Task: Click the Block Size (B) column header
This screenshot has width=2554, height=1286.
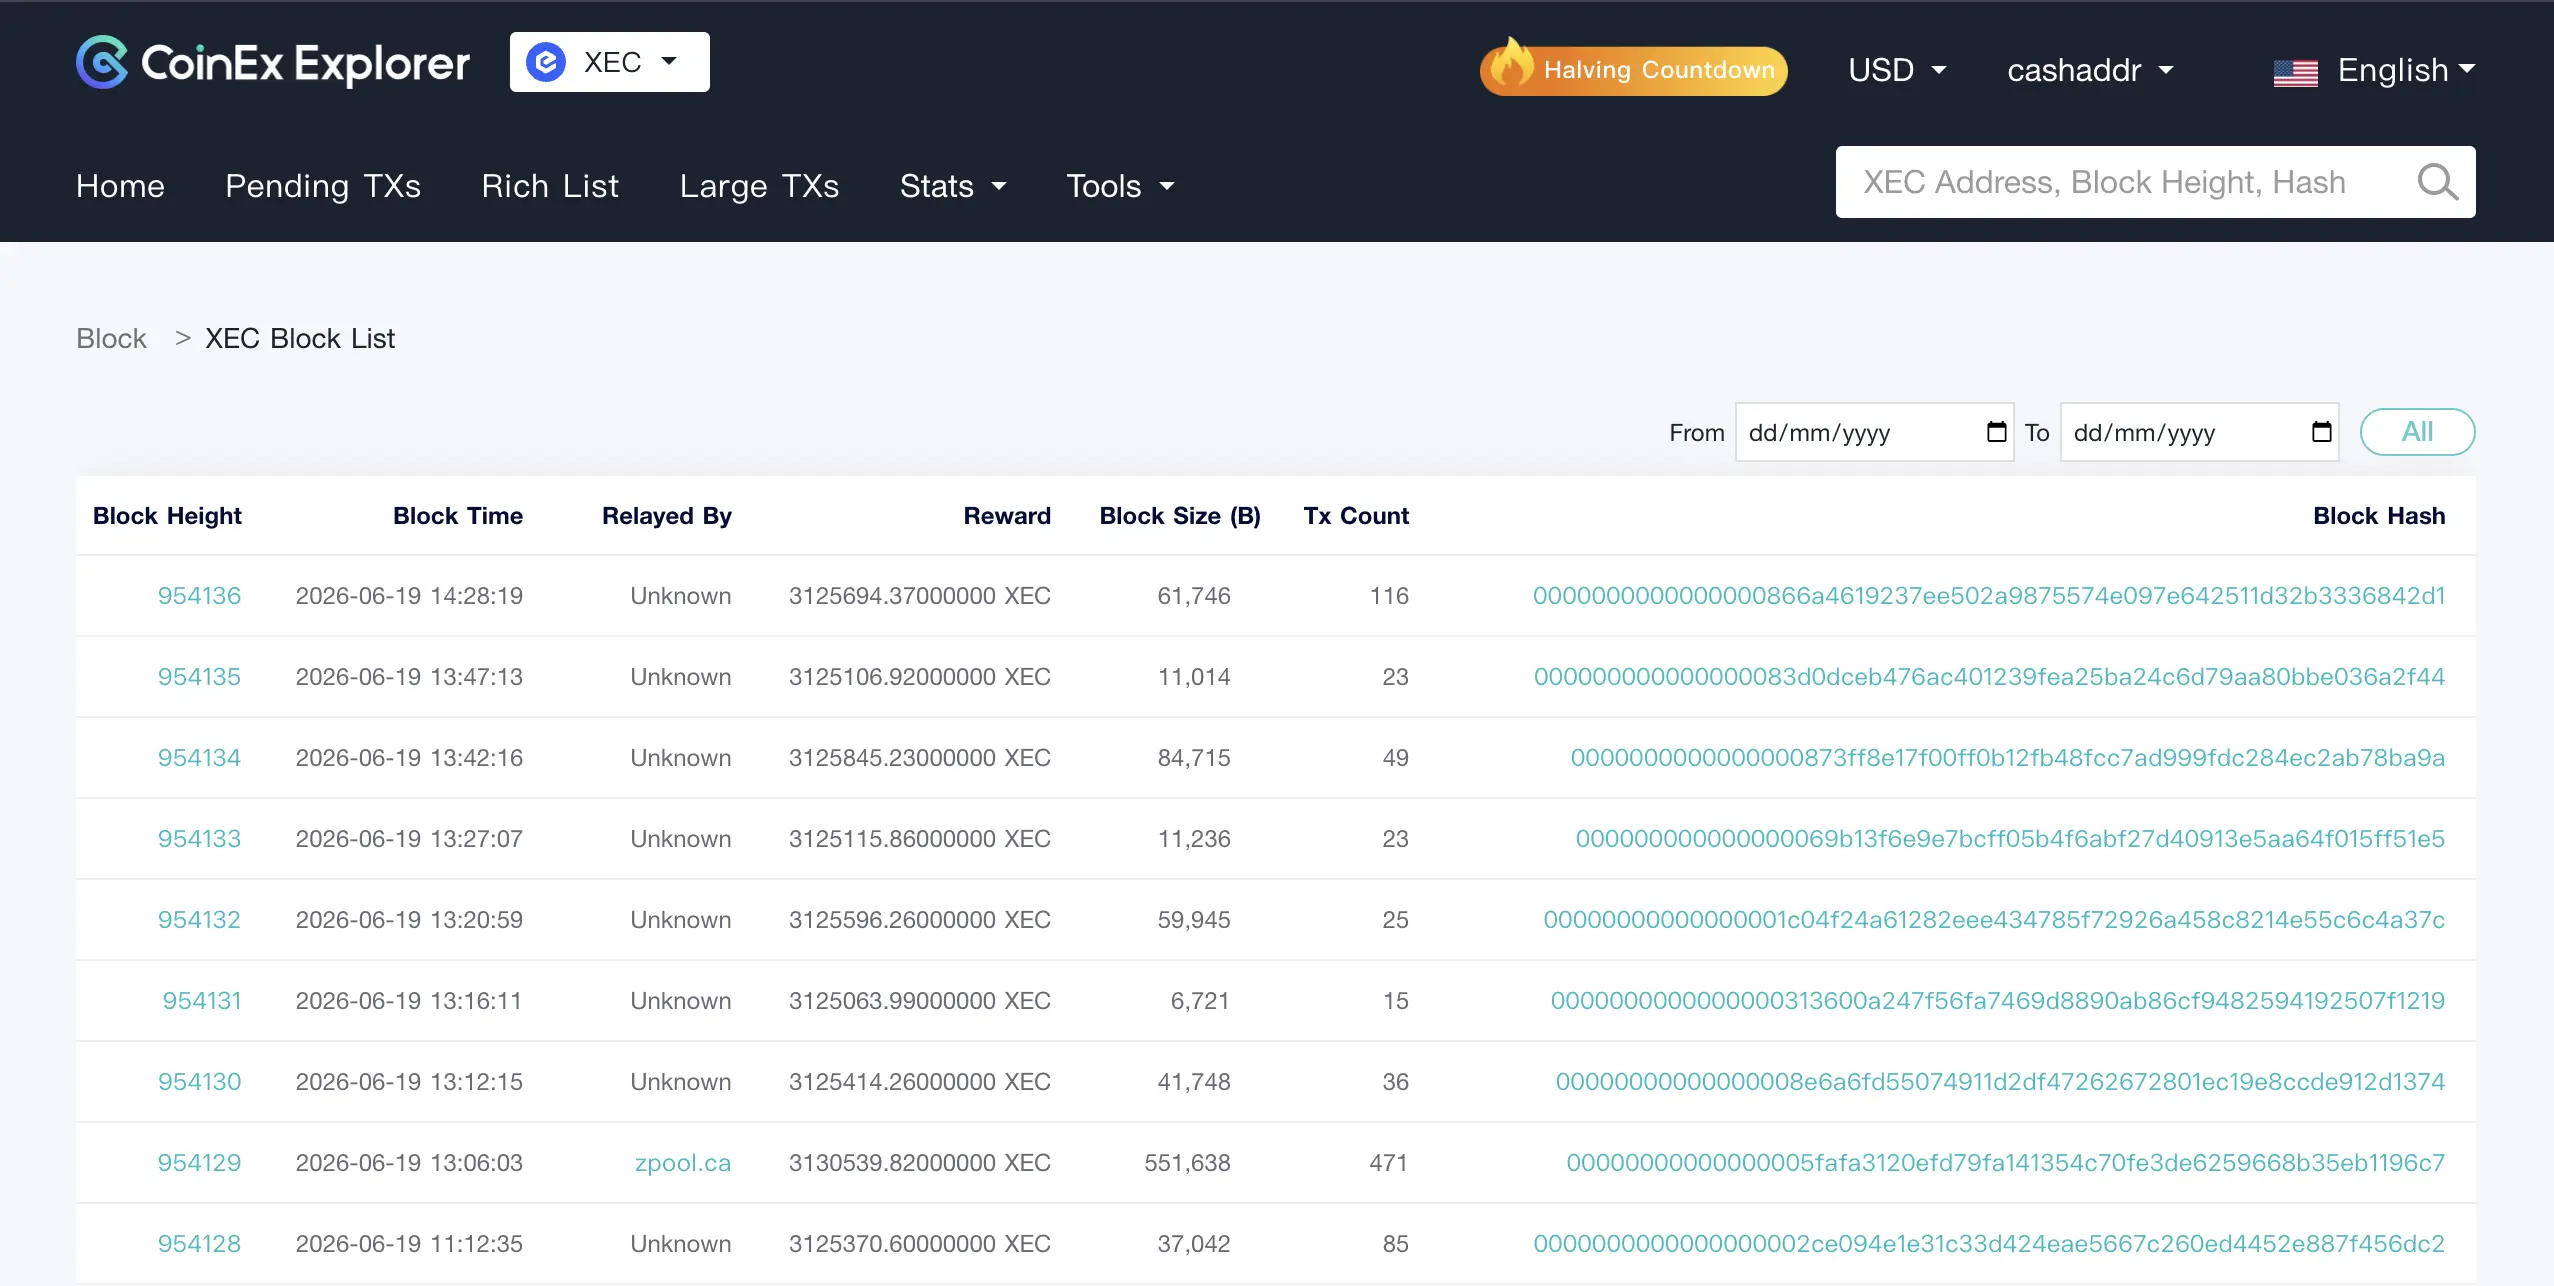Action: click(x=1180, y=516)
